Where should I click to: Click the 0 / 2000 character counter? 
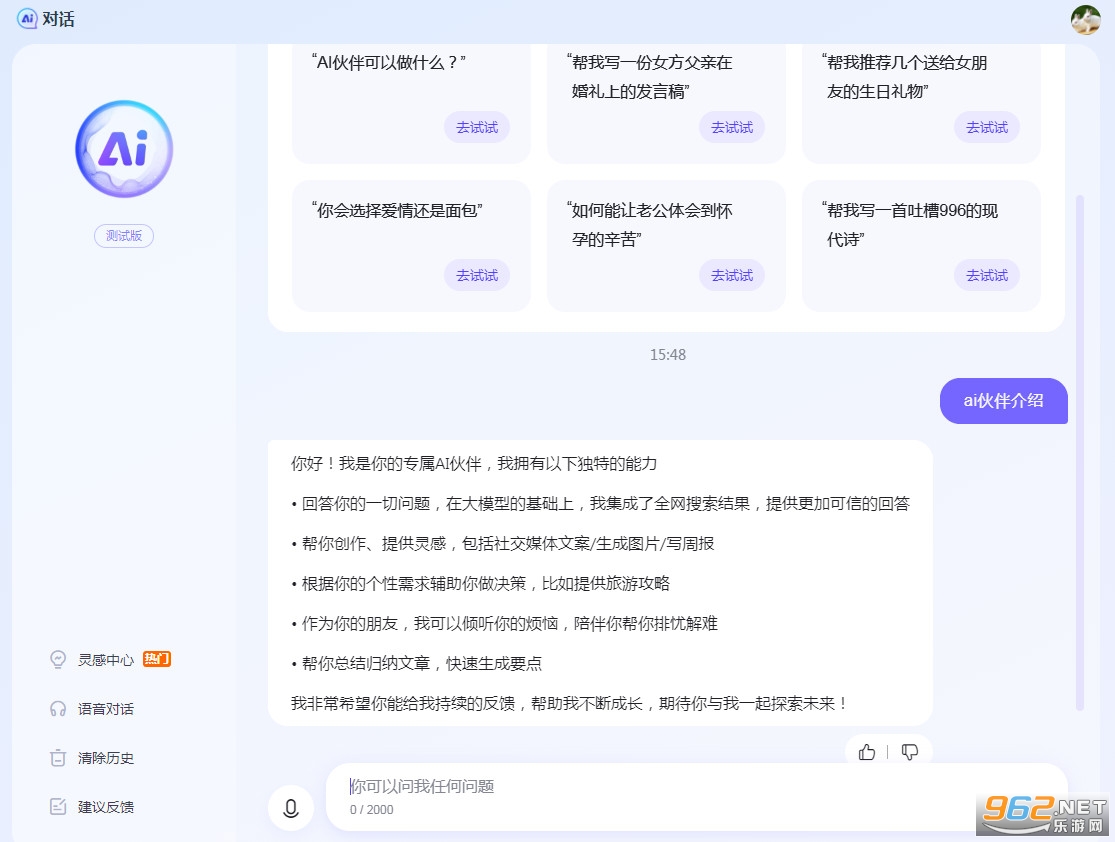(371, 809)
